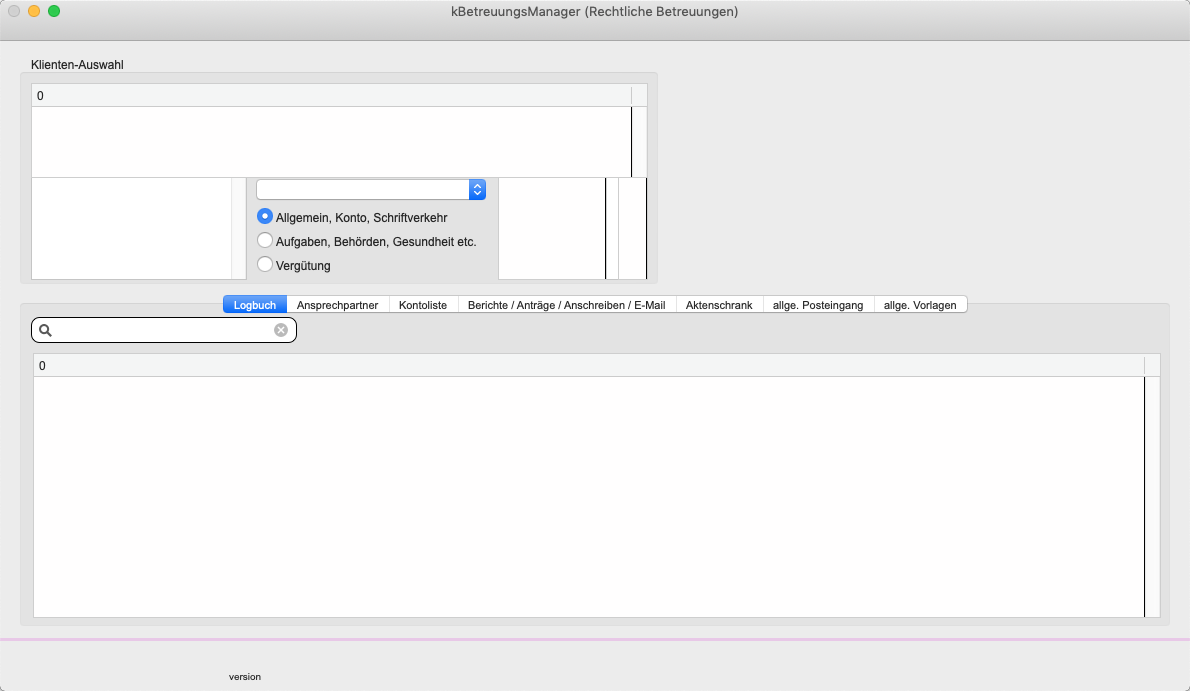Choose the 'Vergütung' radio button
The image size is (1190, 691).
(x=265, y=265)
